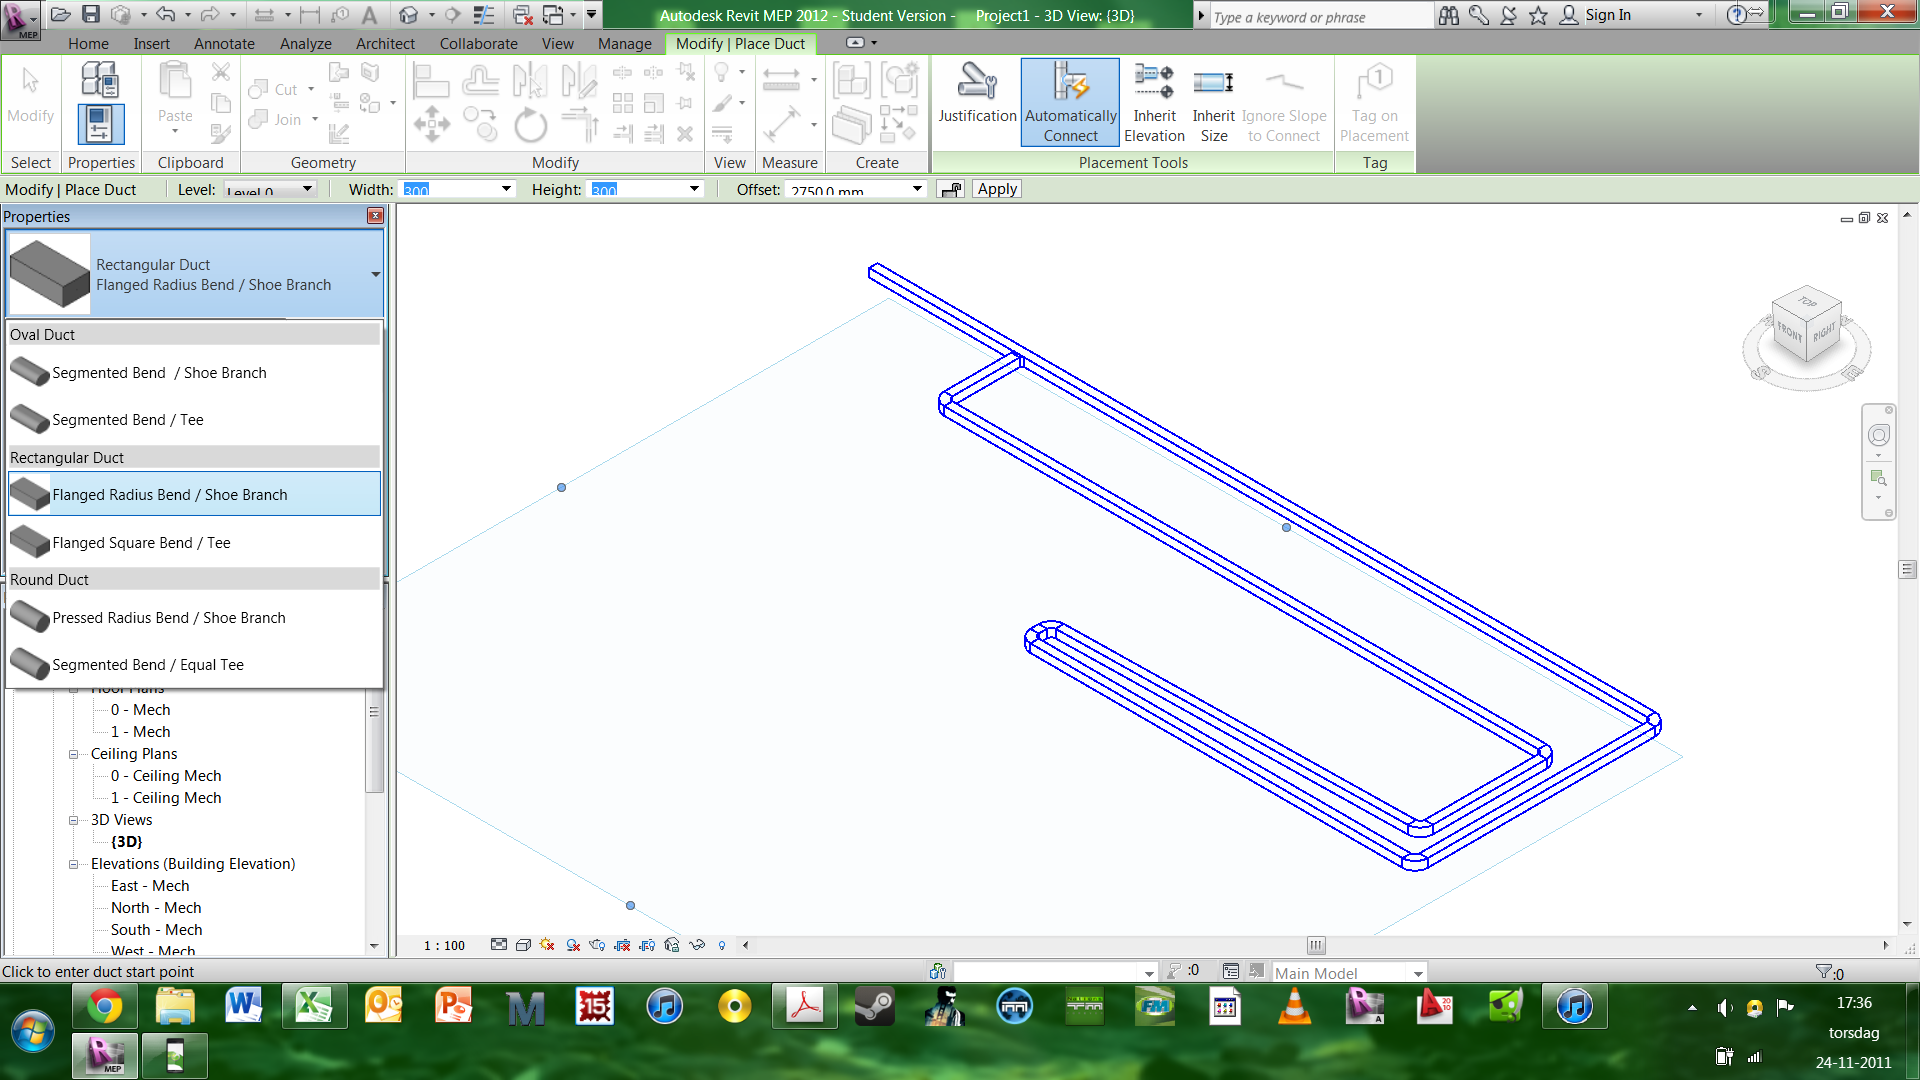
Task: Click the Properties palette icon
Action: click(x=100, y=124)
